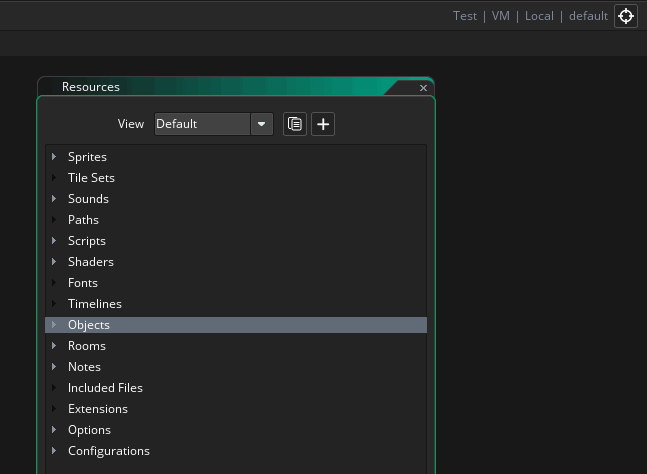Click the plus icon to add view

pos(323,124)
